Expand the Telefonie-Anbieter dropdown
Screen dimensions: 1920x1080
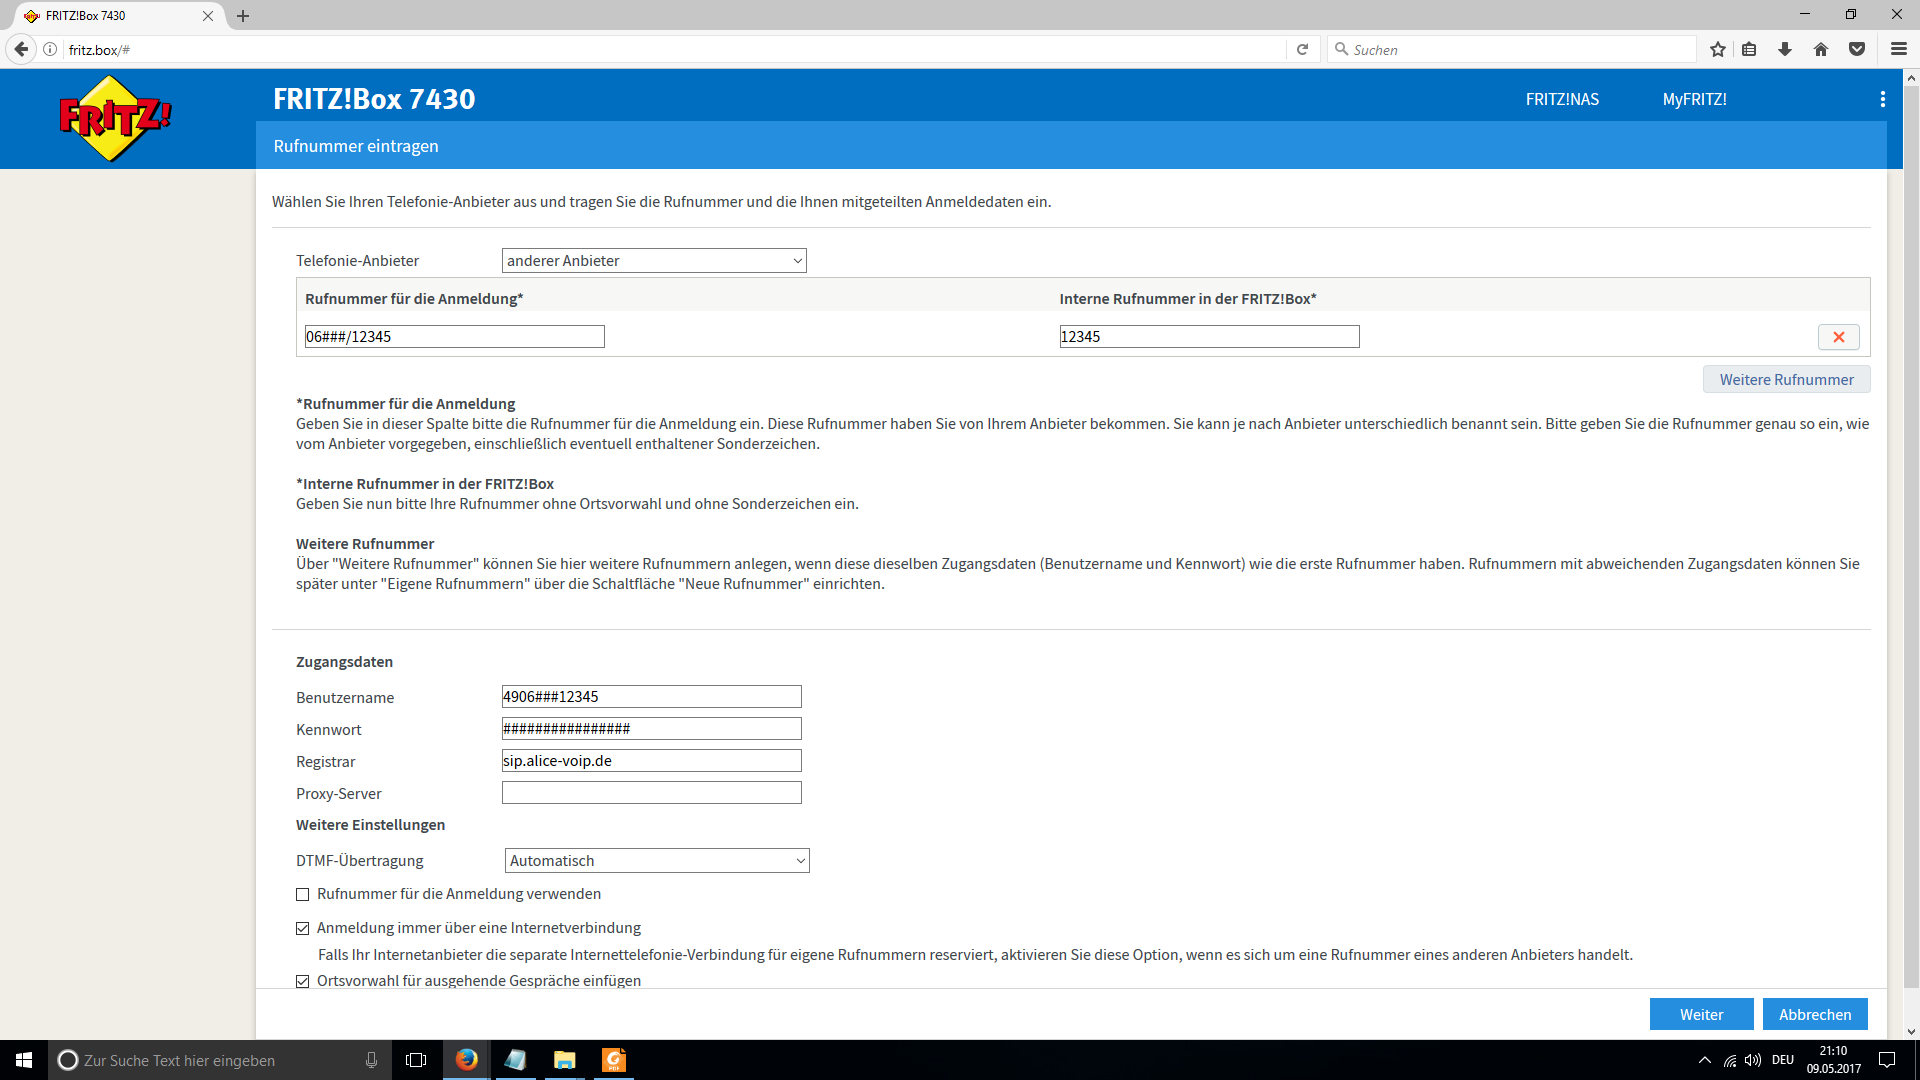point(654,261)
